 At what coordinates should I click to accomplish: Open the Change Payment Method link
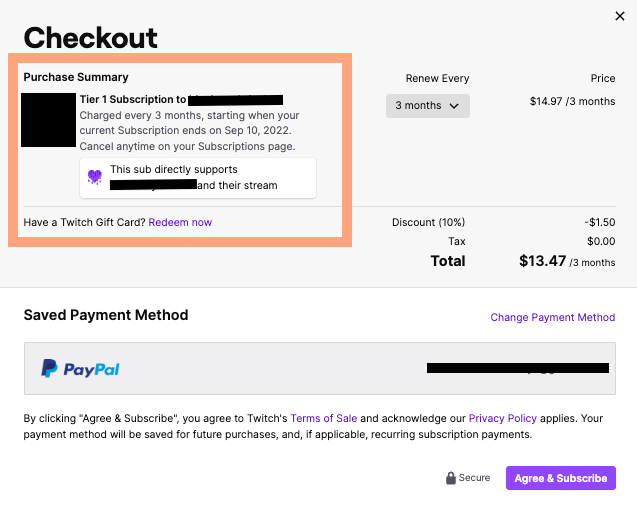(x=552, y=317)
